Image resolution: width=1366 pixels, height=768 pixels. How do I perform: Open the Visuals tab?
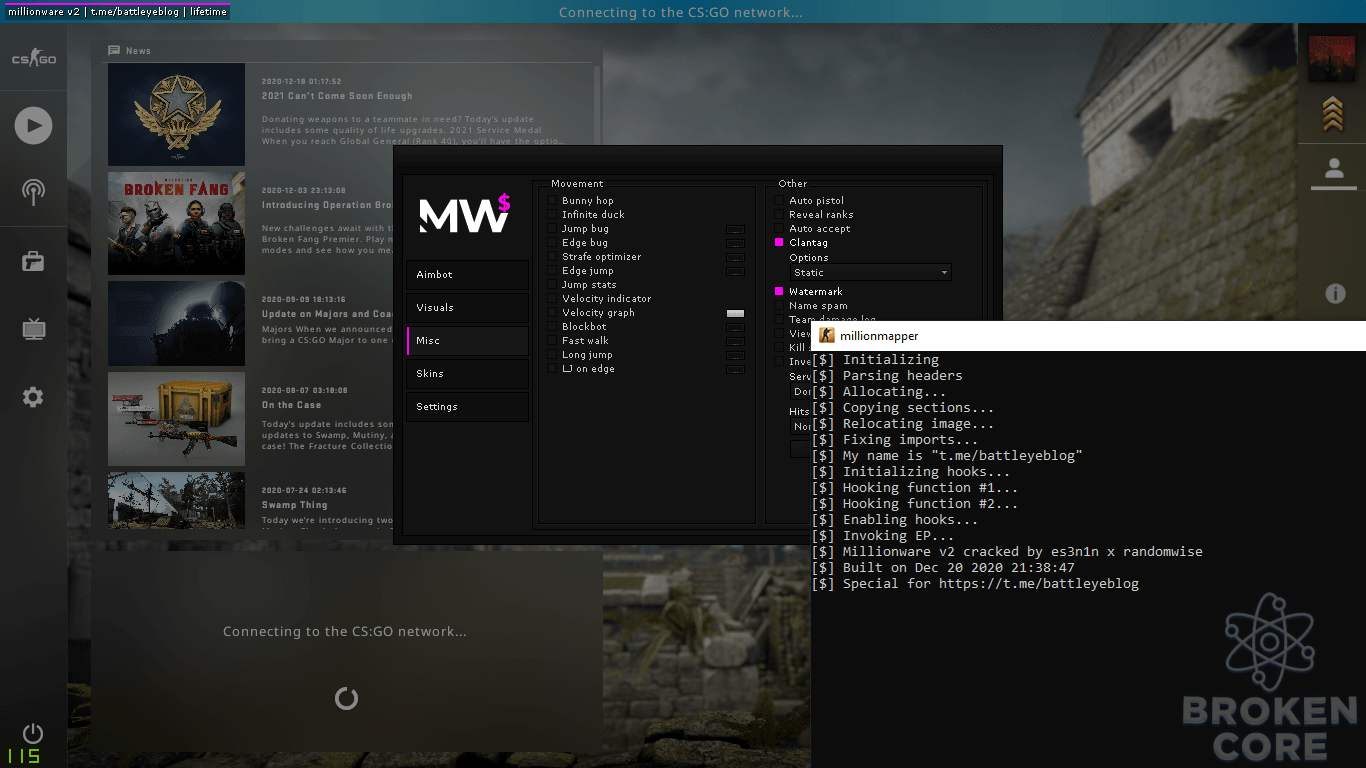pyautogui.click(x=468, y=308)
